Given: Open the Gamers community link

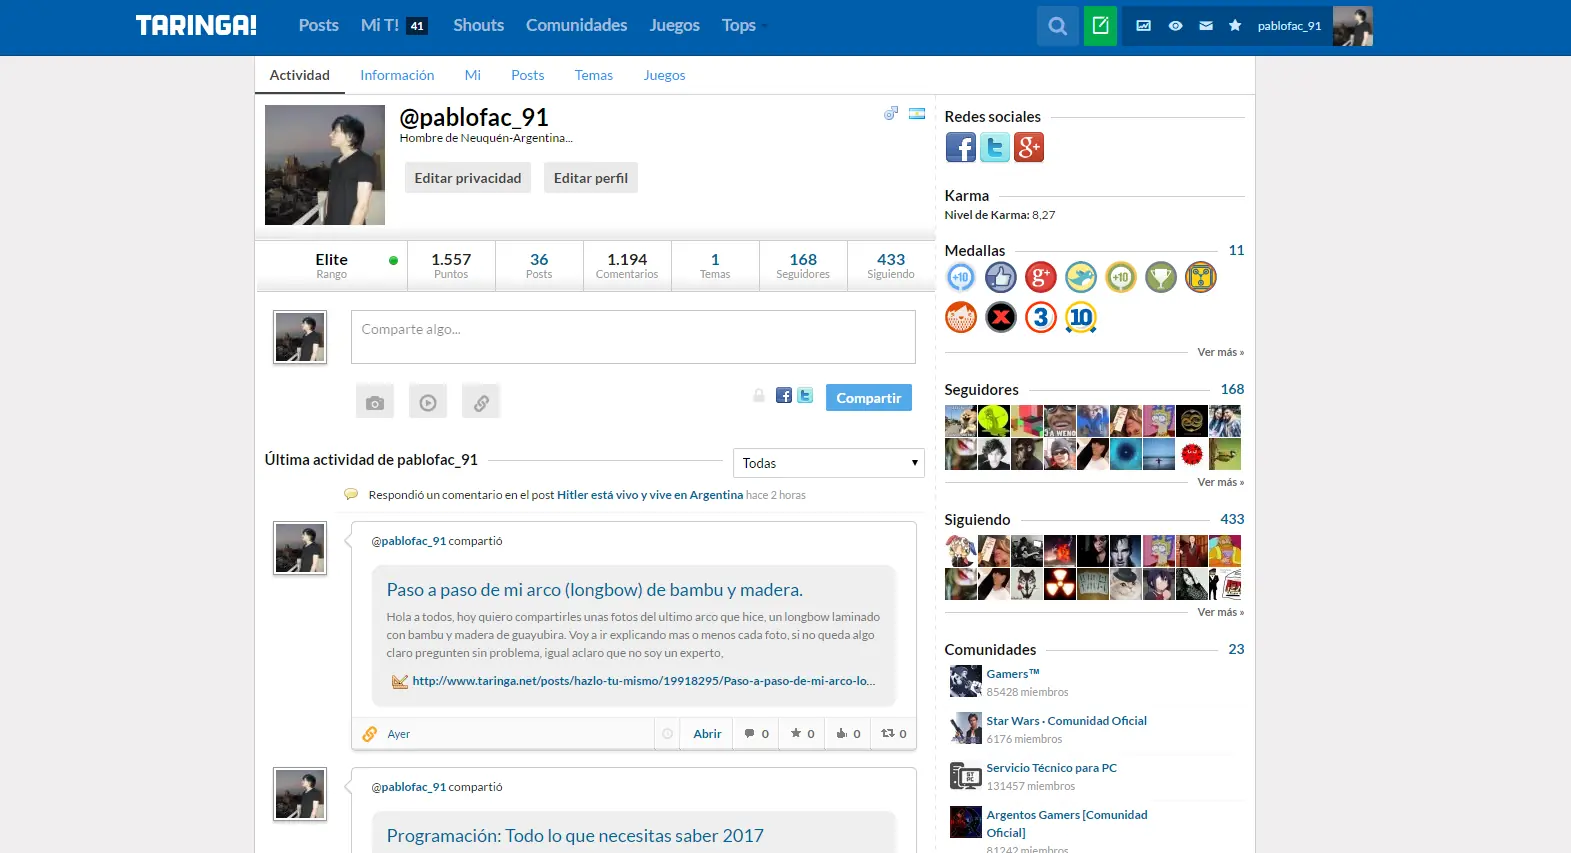Looking at the screenshot, I should coord(1013,674).
